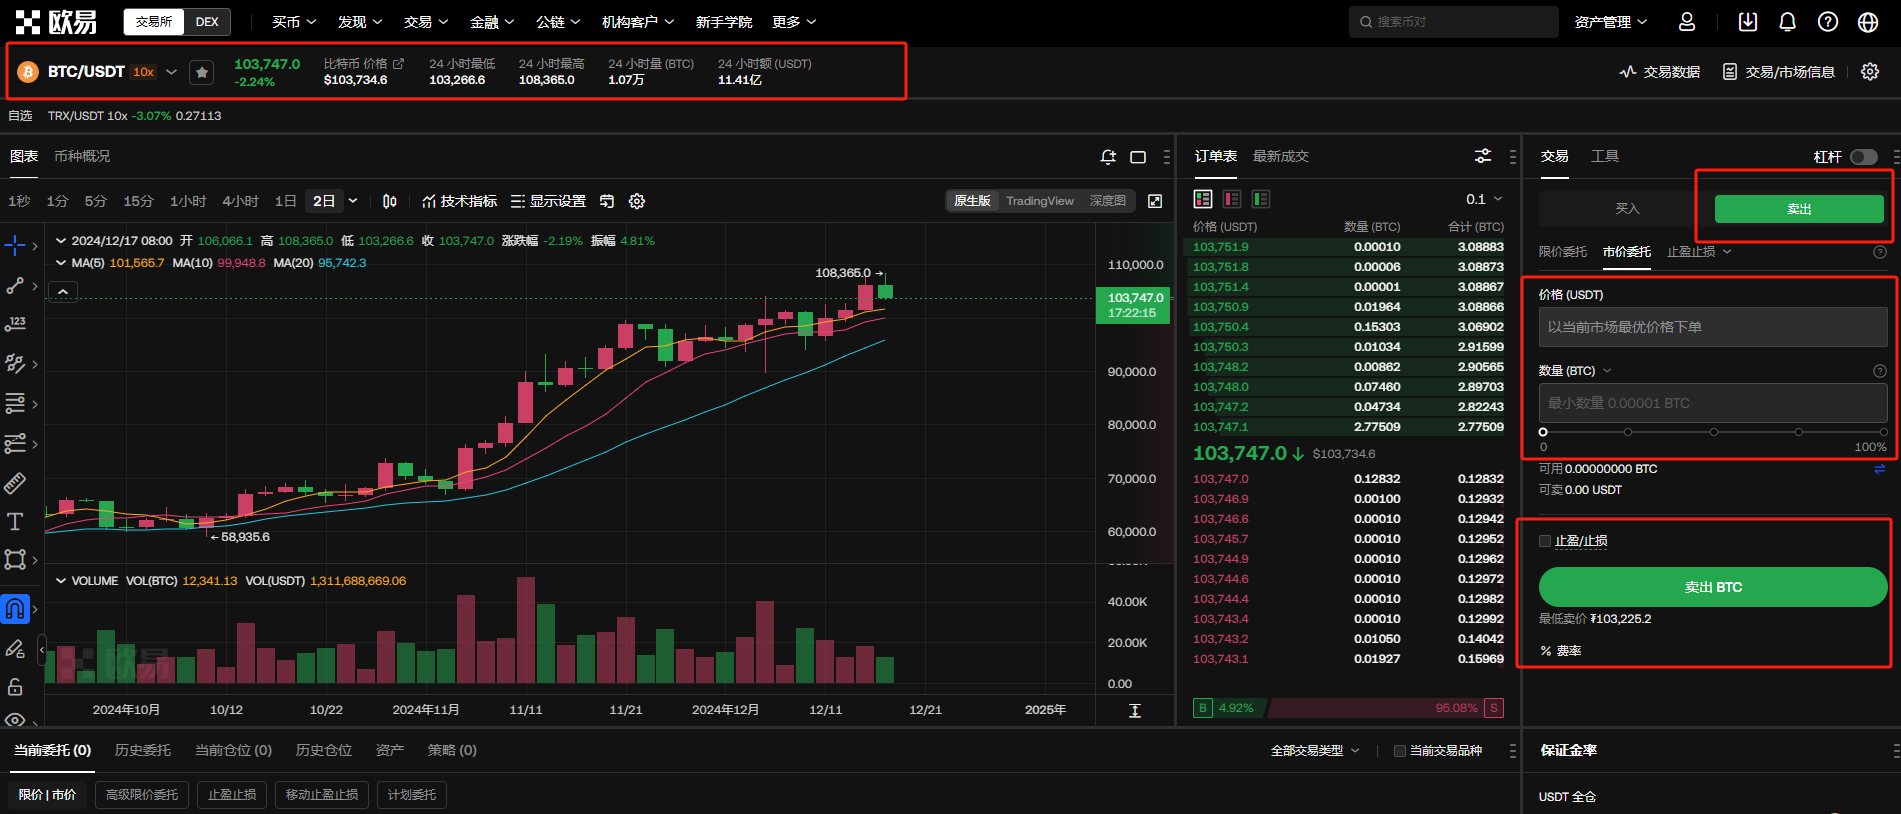Open the 全部交易类型 filter dropdown
The width and height of the screenshot is (1901, 814).
tap(1315, 751)
